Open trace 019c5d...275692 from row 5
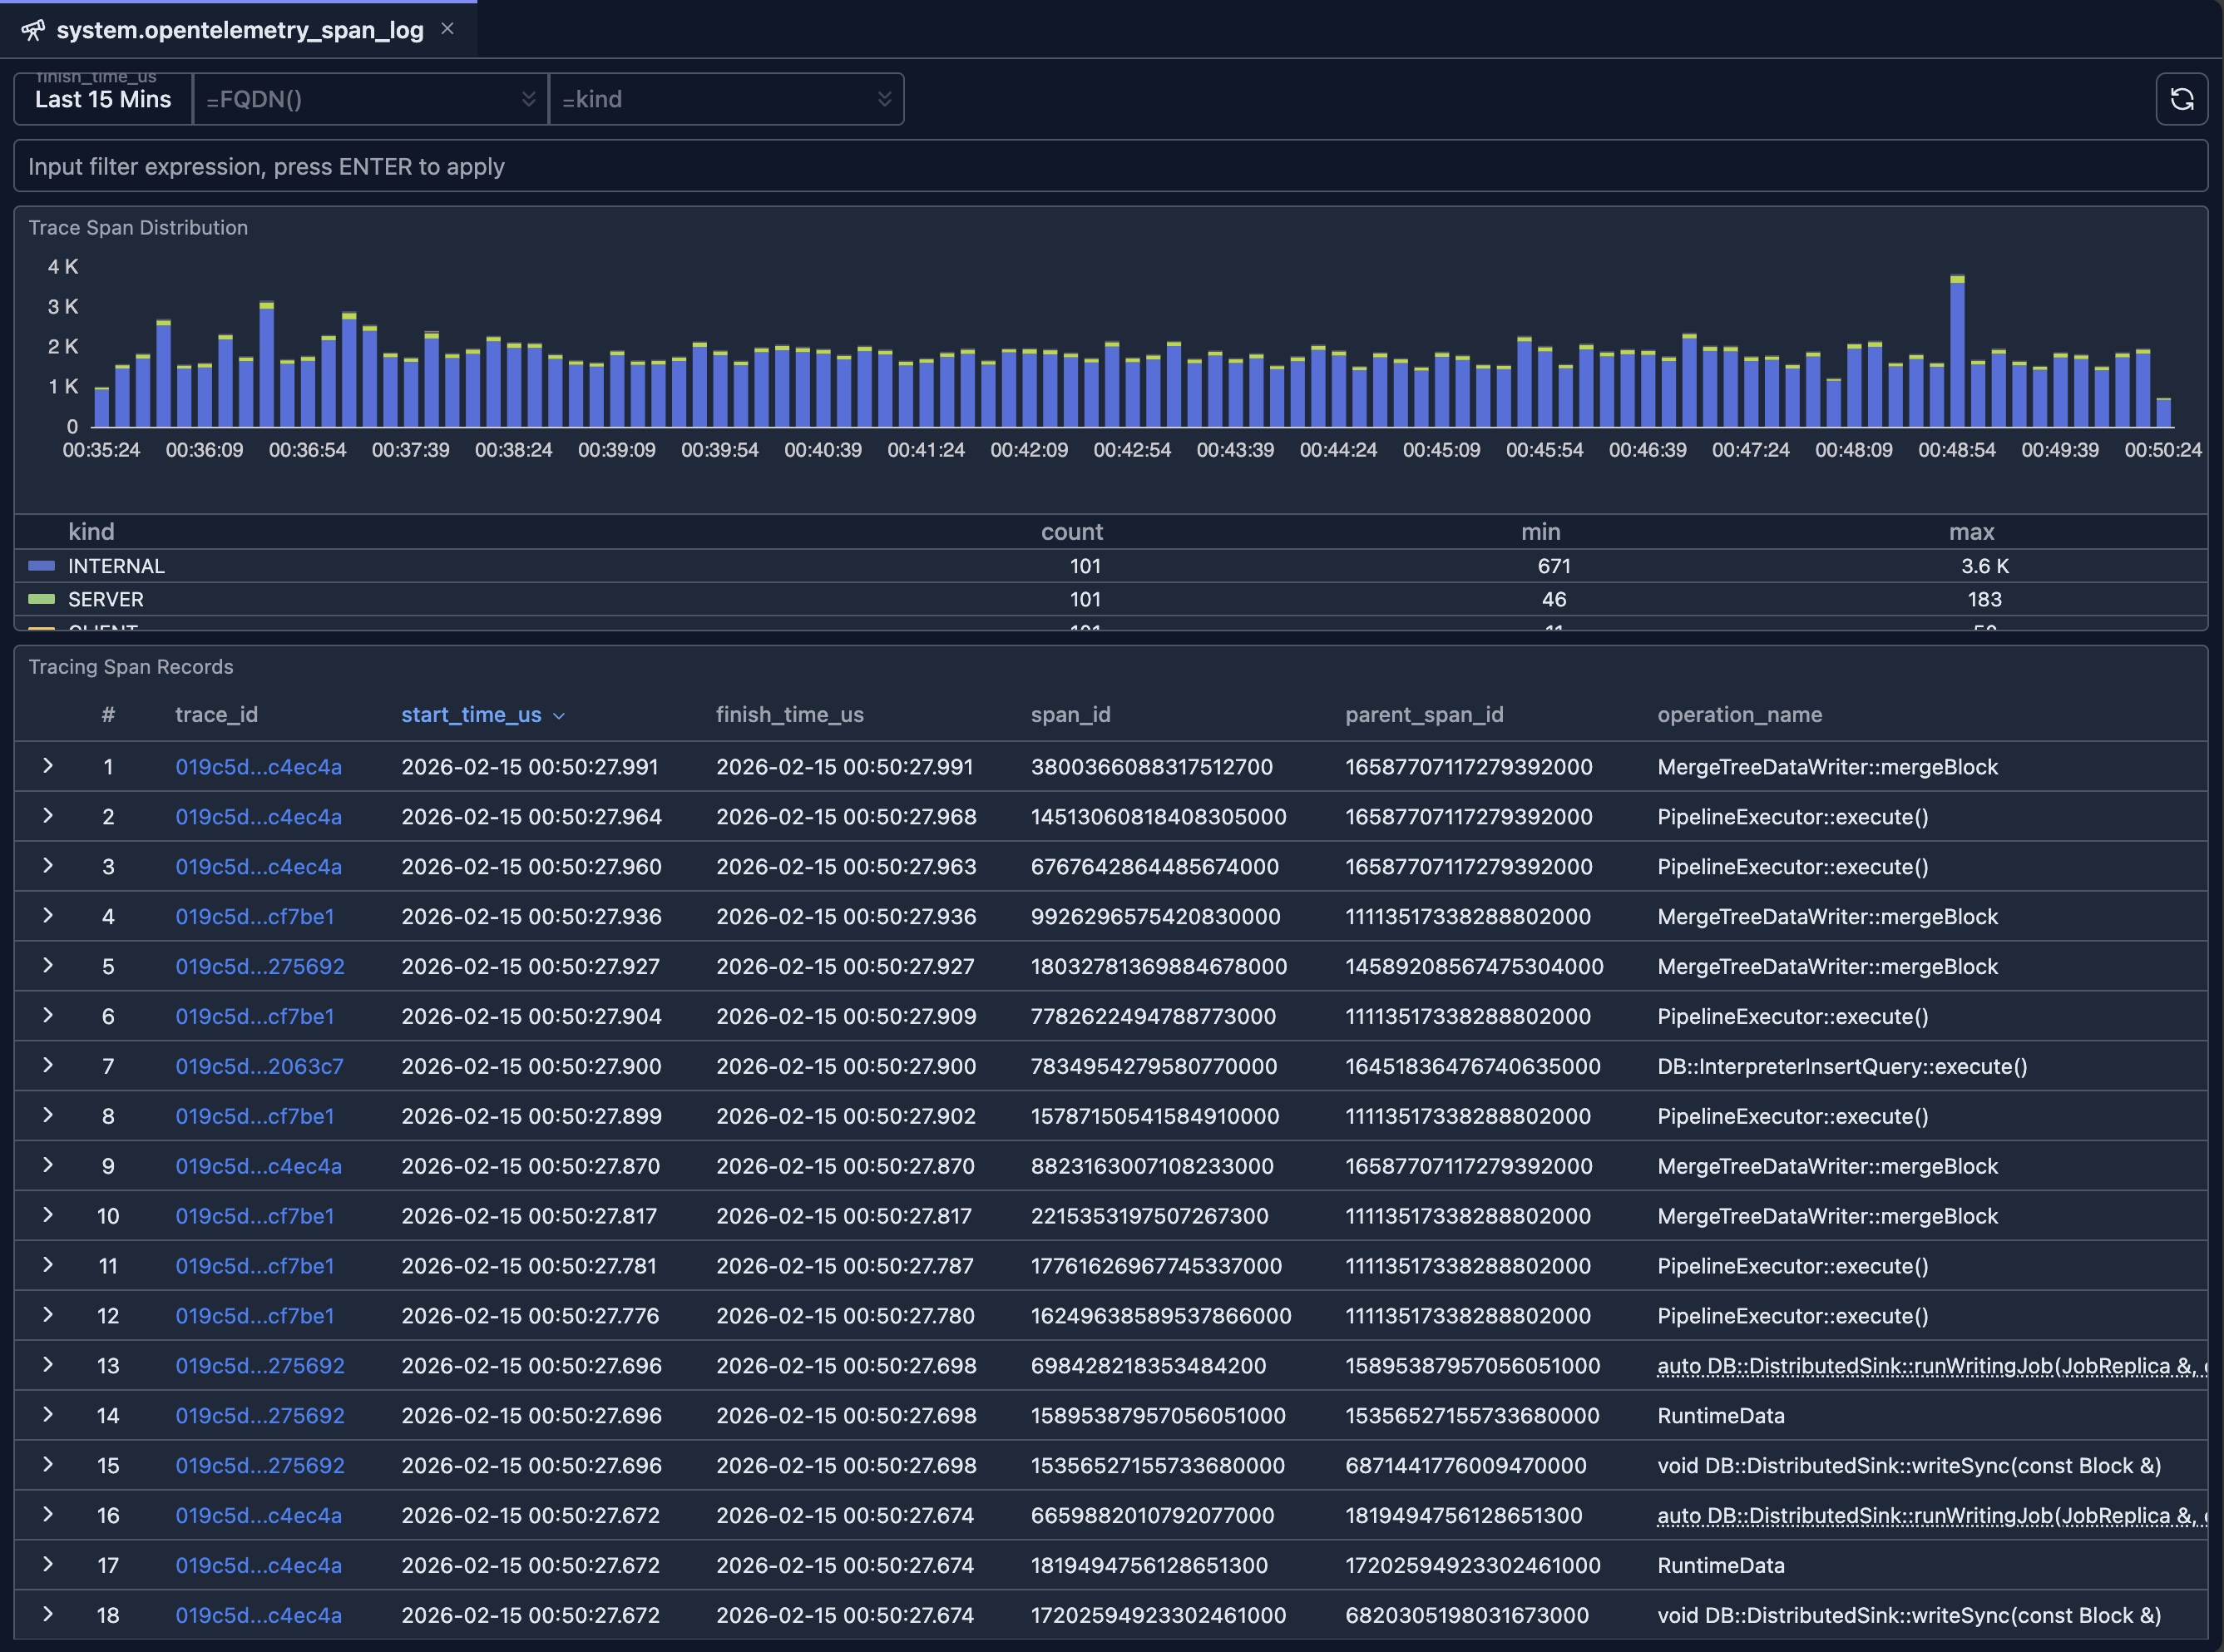 click(x=260, y=966)
